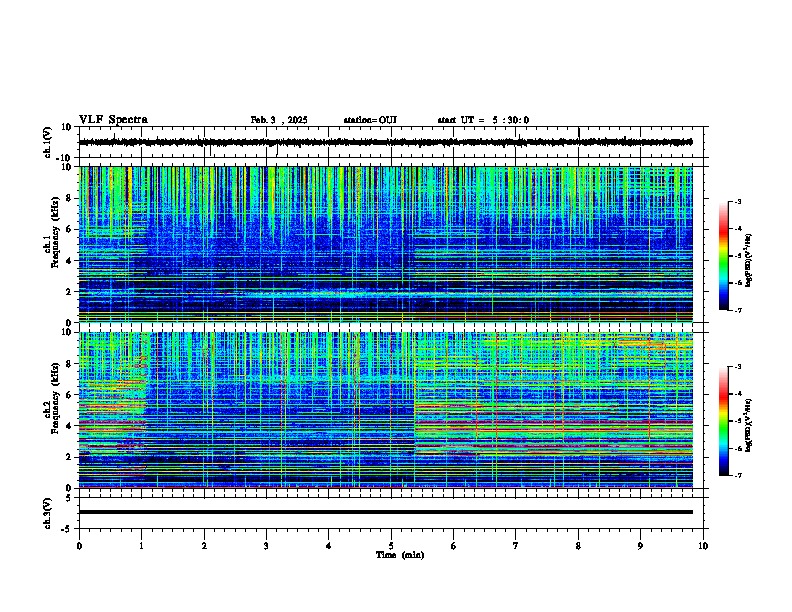Click the "Time (min)" axis label
This screenshot has width=792, height=612.
(400, 555)
